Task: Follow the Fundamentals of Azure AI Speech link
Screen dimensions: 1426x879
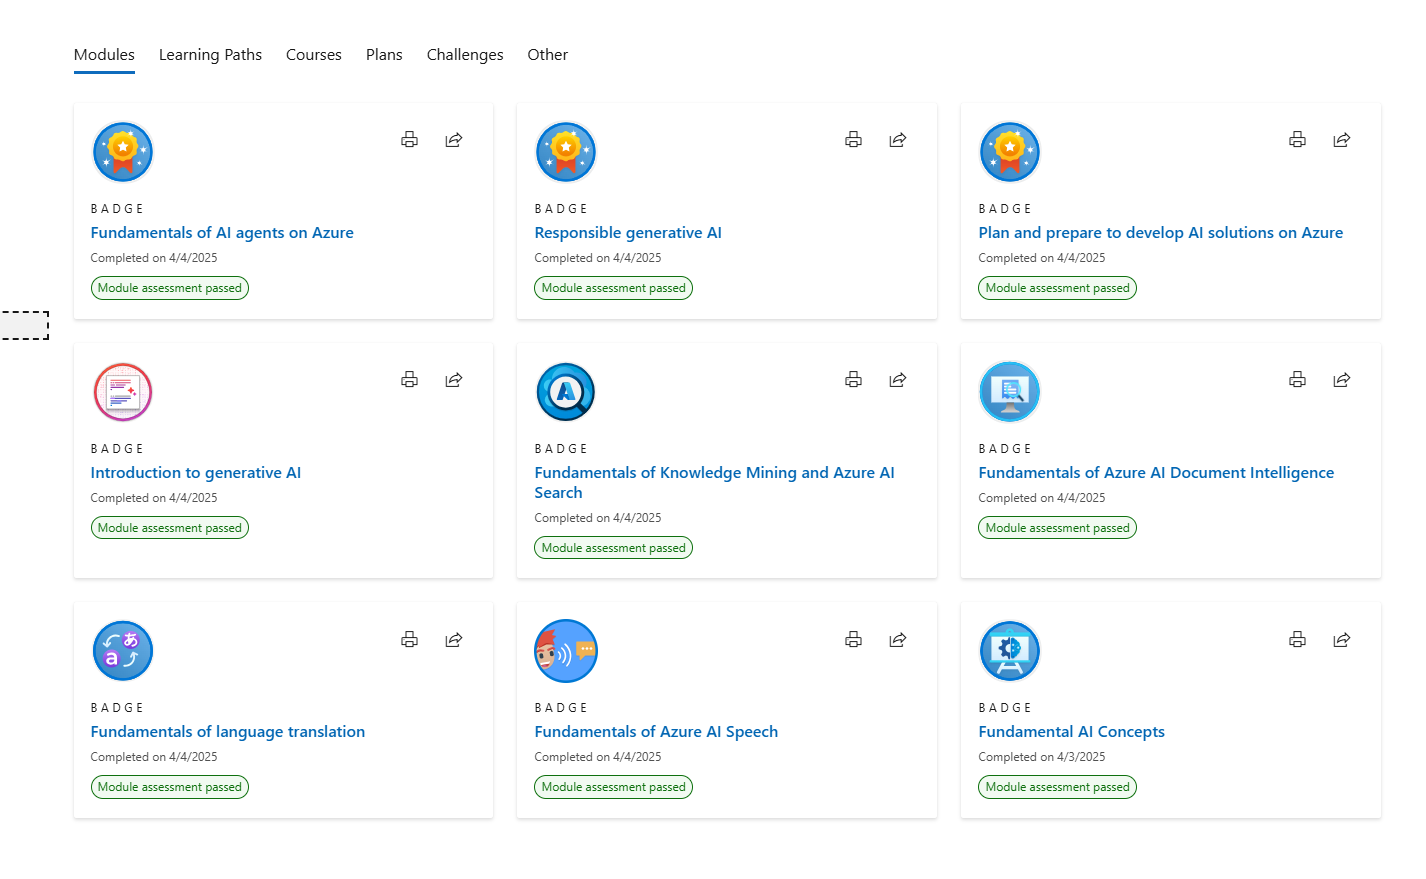Action: (x=656, y=732)
